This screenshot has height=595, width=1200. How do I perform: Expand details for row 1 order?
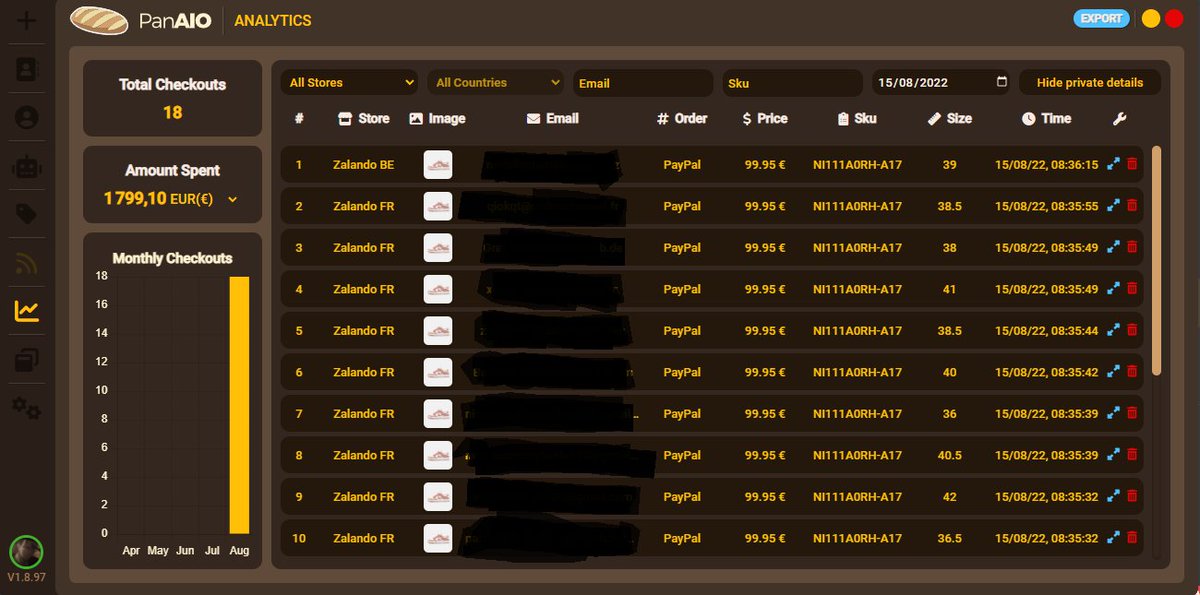[1113, 164]
